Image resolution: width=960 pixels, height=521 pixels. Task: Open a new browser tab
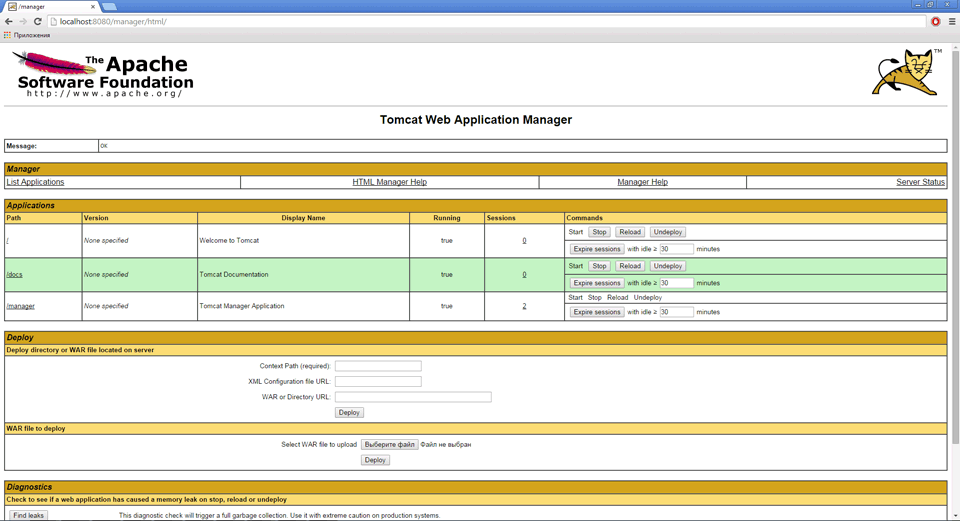pyautogui.click(x=109, y=6)
